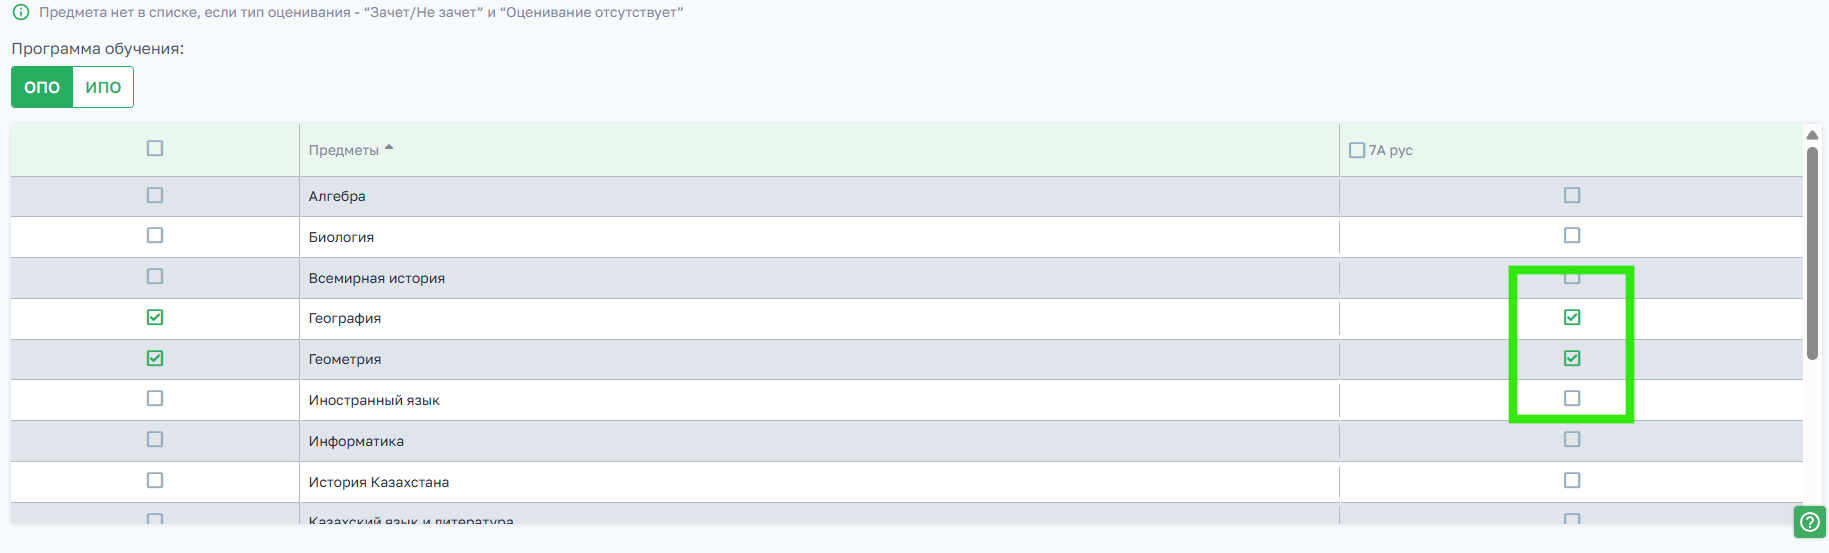Uncheck the Геометрия row checkbox on left
This screenshot has height=553, width=1829.
tap(155, 358)
